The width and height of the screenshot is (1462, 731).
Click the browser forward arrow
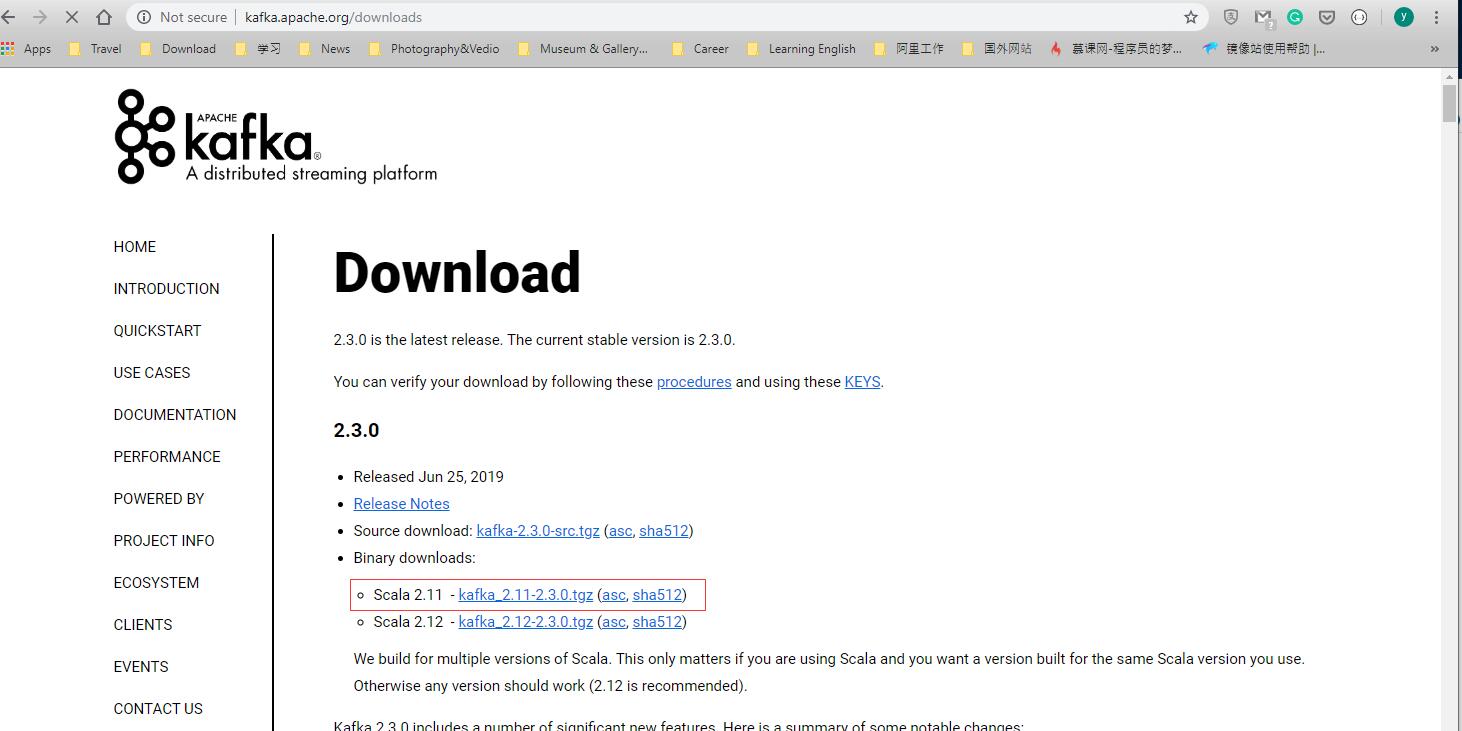[x=40, y=17]
